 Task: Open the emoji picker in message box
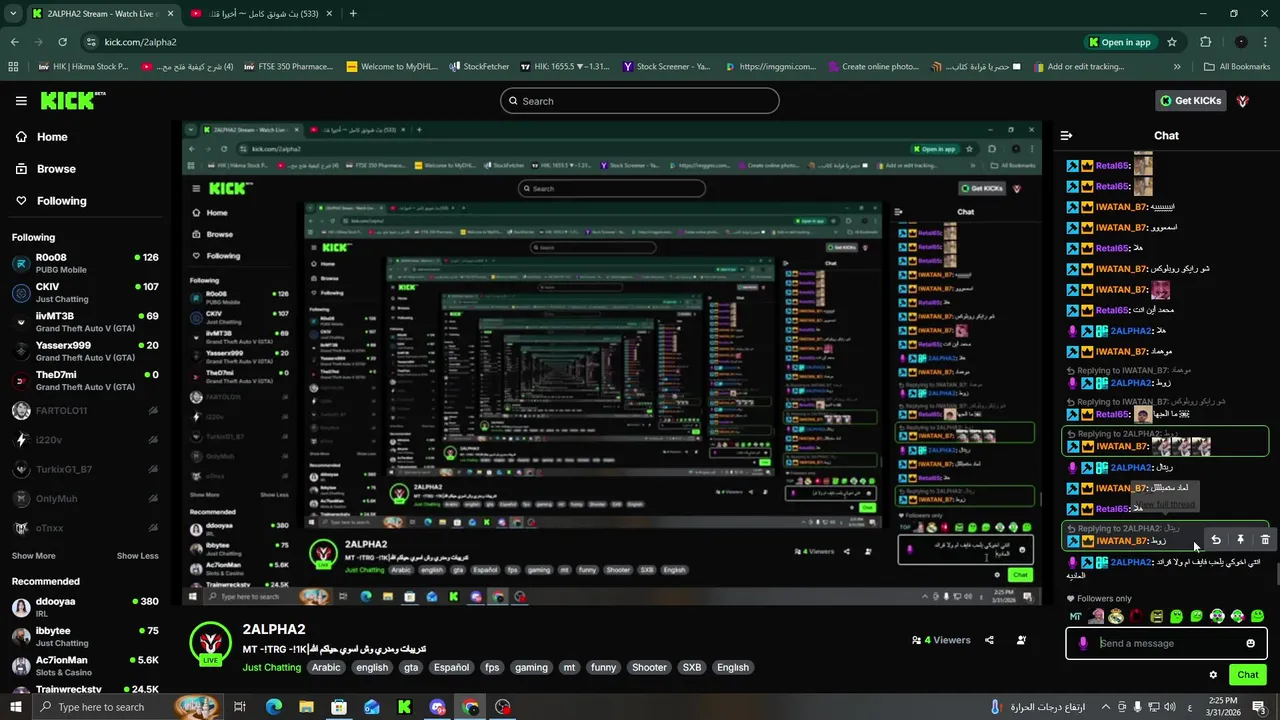point(1250,643)
